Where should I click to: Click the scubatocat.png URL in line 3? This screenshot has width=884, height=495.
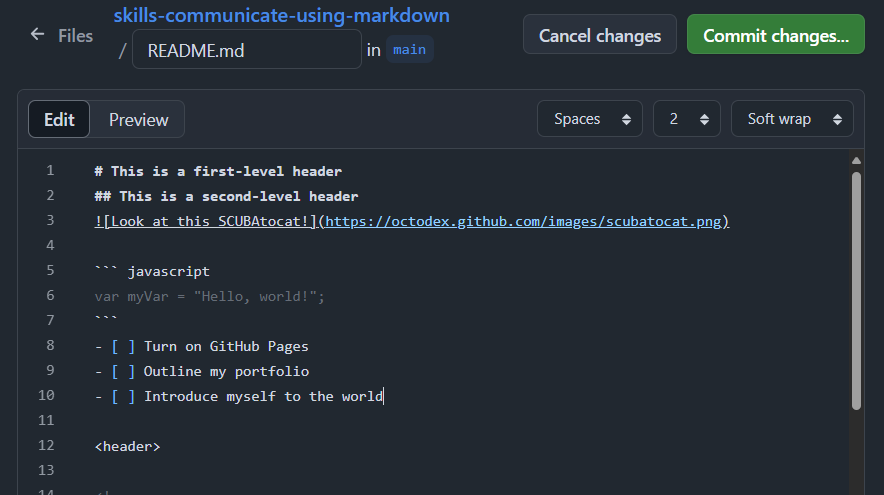point(523,222)
